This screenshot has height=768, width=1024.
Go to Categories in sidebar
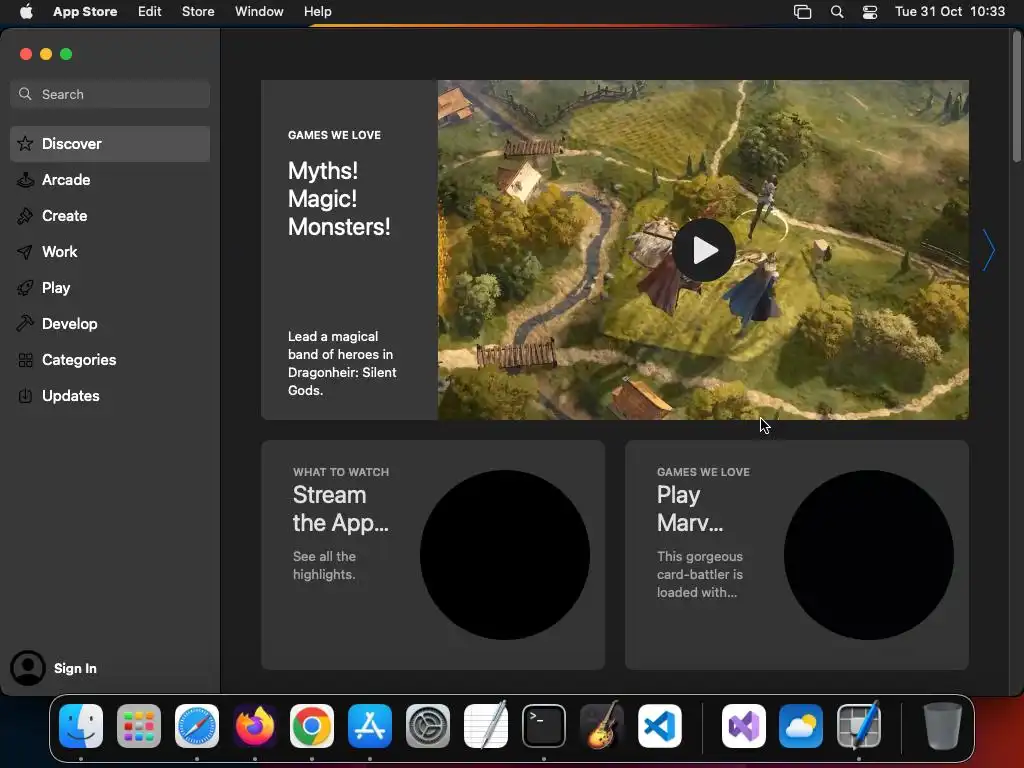click(110, 360)
